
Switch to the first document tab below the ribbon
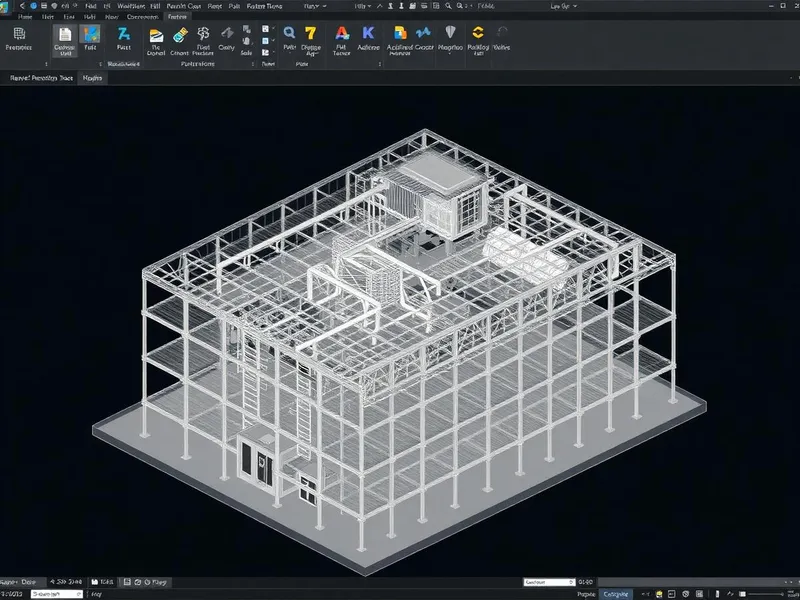coord(41,78)
